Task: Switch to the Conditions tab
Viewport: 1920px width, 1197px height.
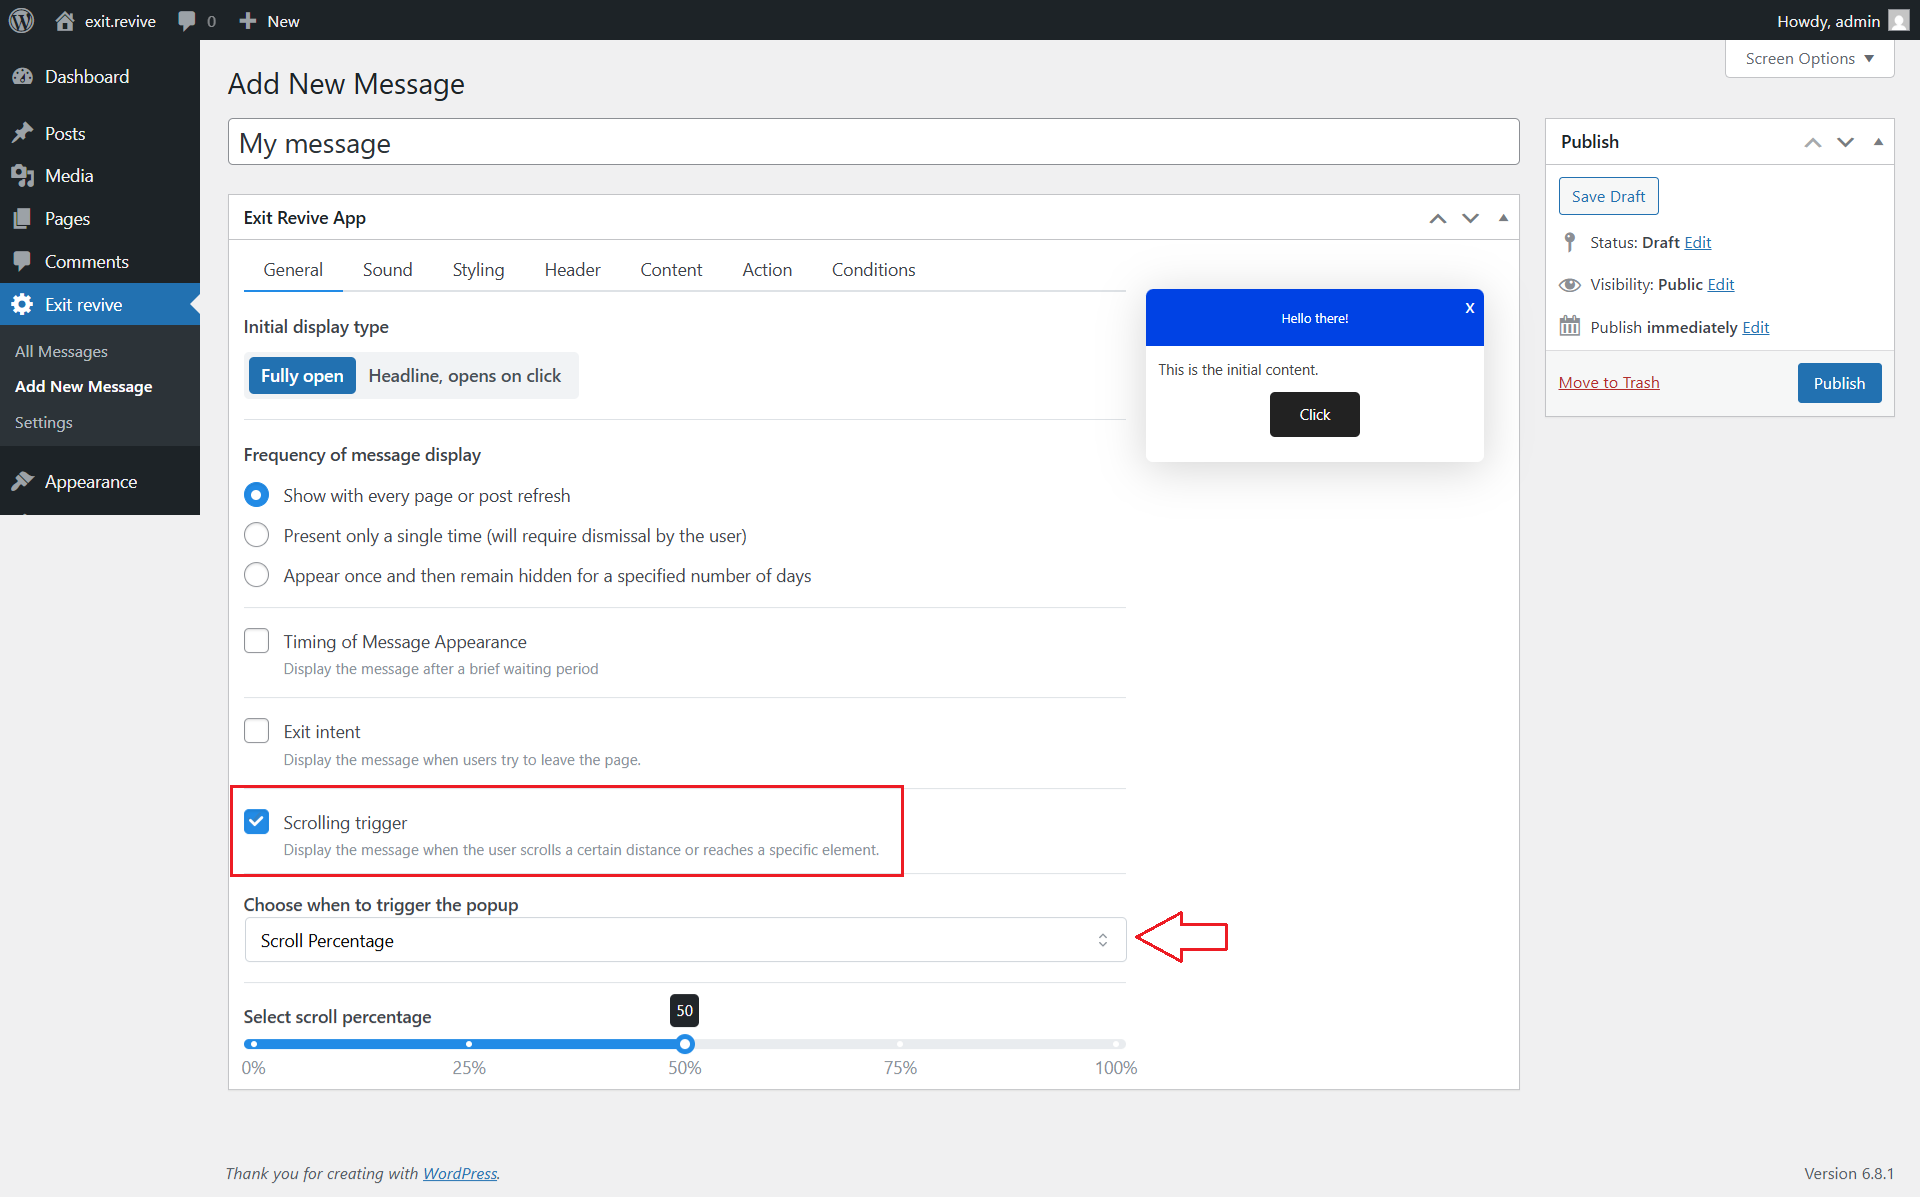Action: coord(873,270)
